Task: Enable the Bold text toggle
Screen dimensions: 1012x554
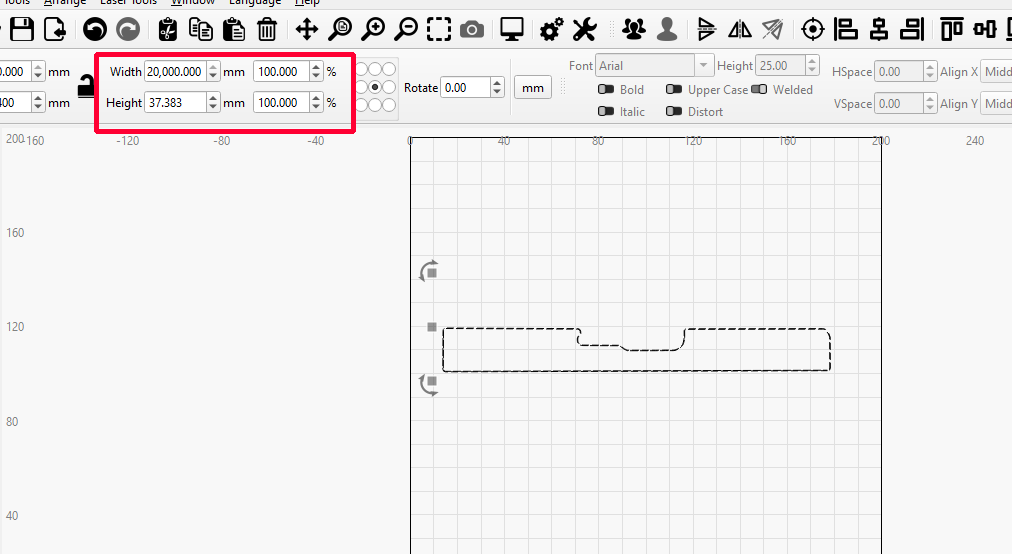Action: pyautogui.click(x=606, y=90)
